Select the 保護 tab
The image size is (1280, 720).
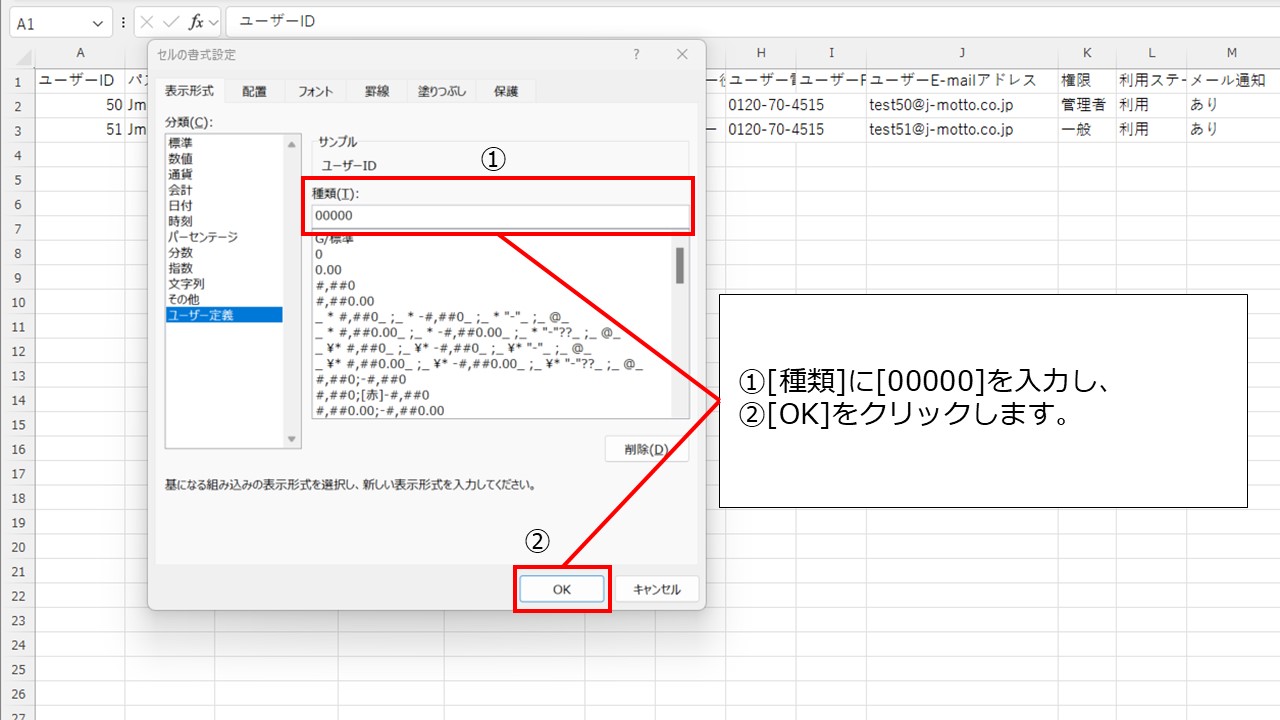coord(506,91)
